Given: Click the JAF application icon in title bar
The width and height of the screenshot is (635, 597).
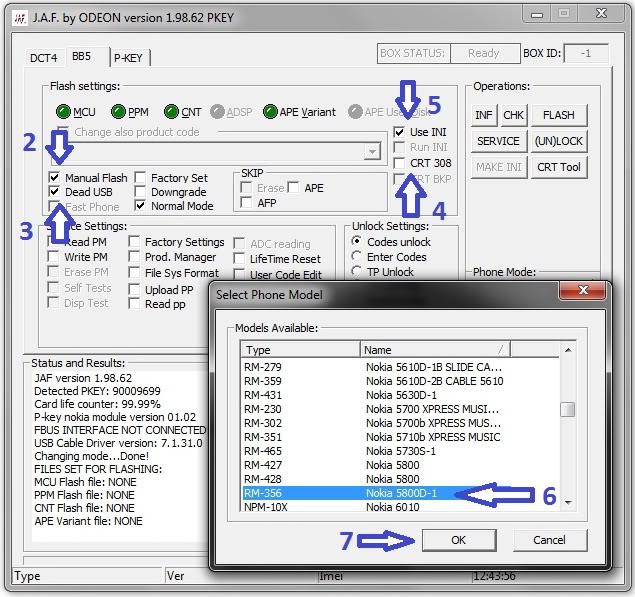Looking at the screenshot, I should [19, 18].
